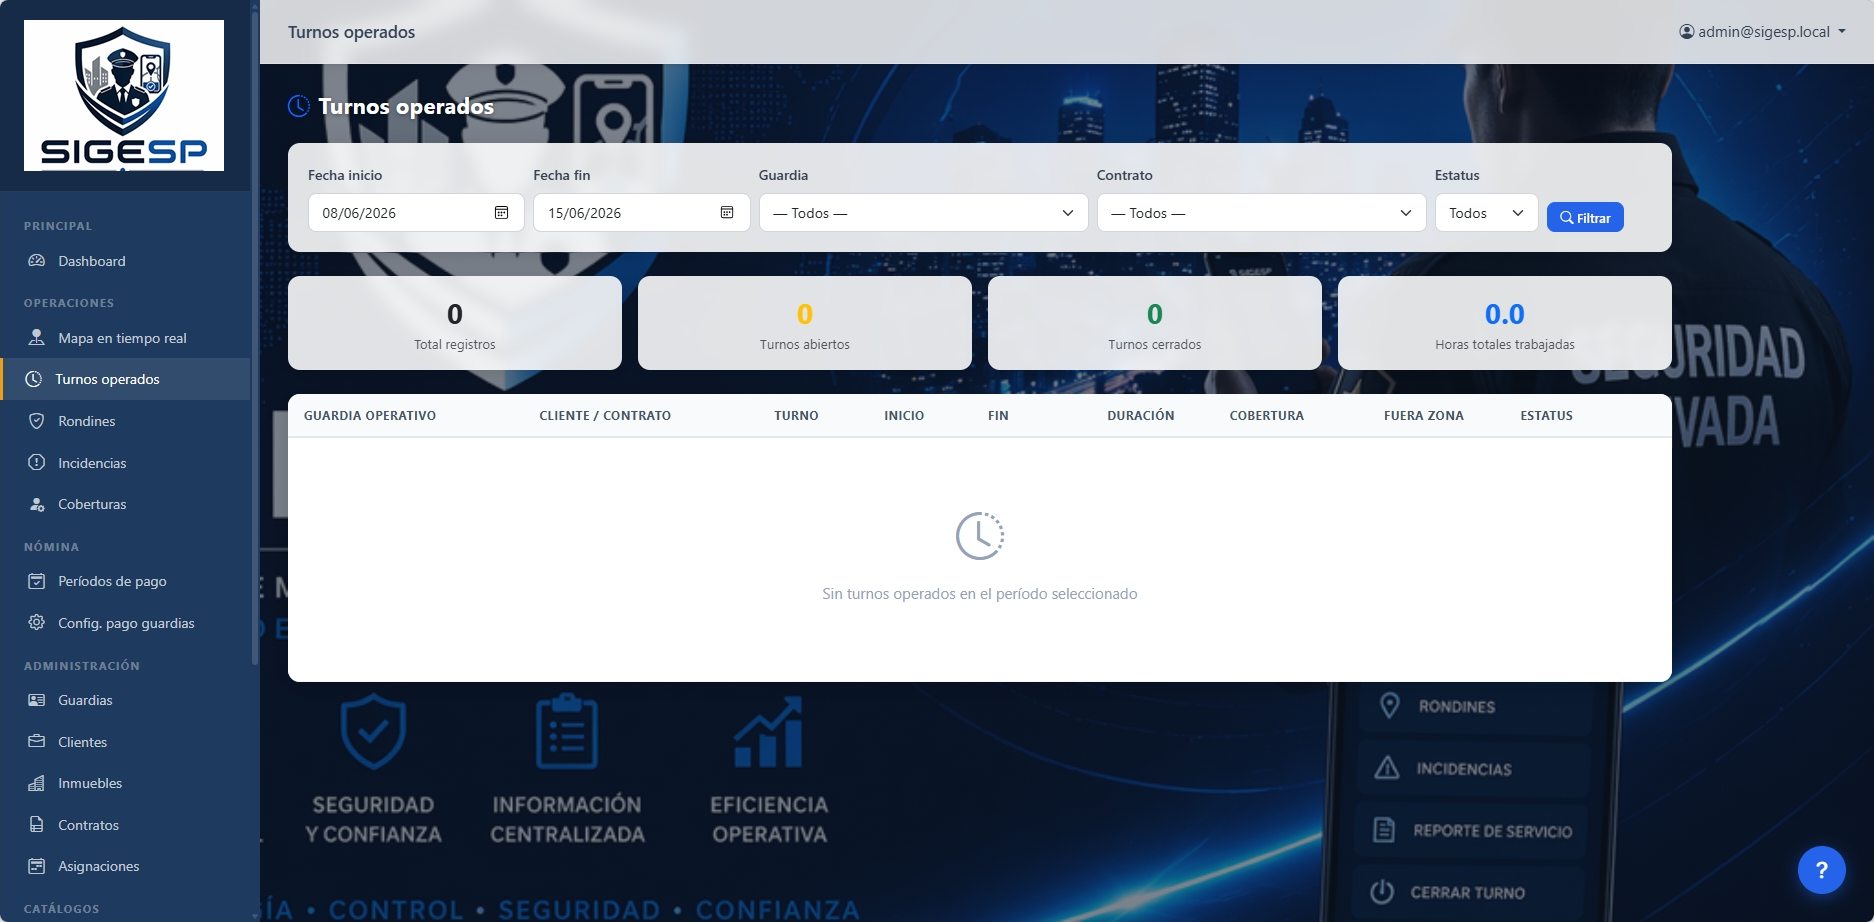The image size is (1874, 922).
Task: Click the blue help question mark button
Action: [x=1822, y=870]
